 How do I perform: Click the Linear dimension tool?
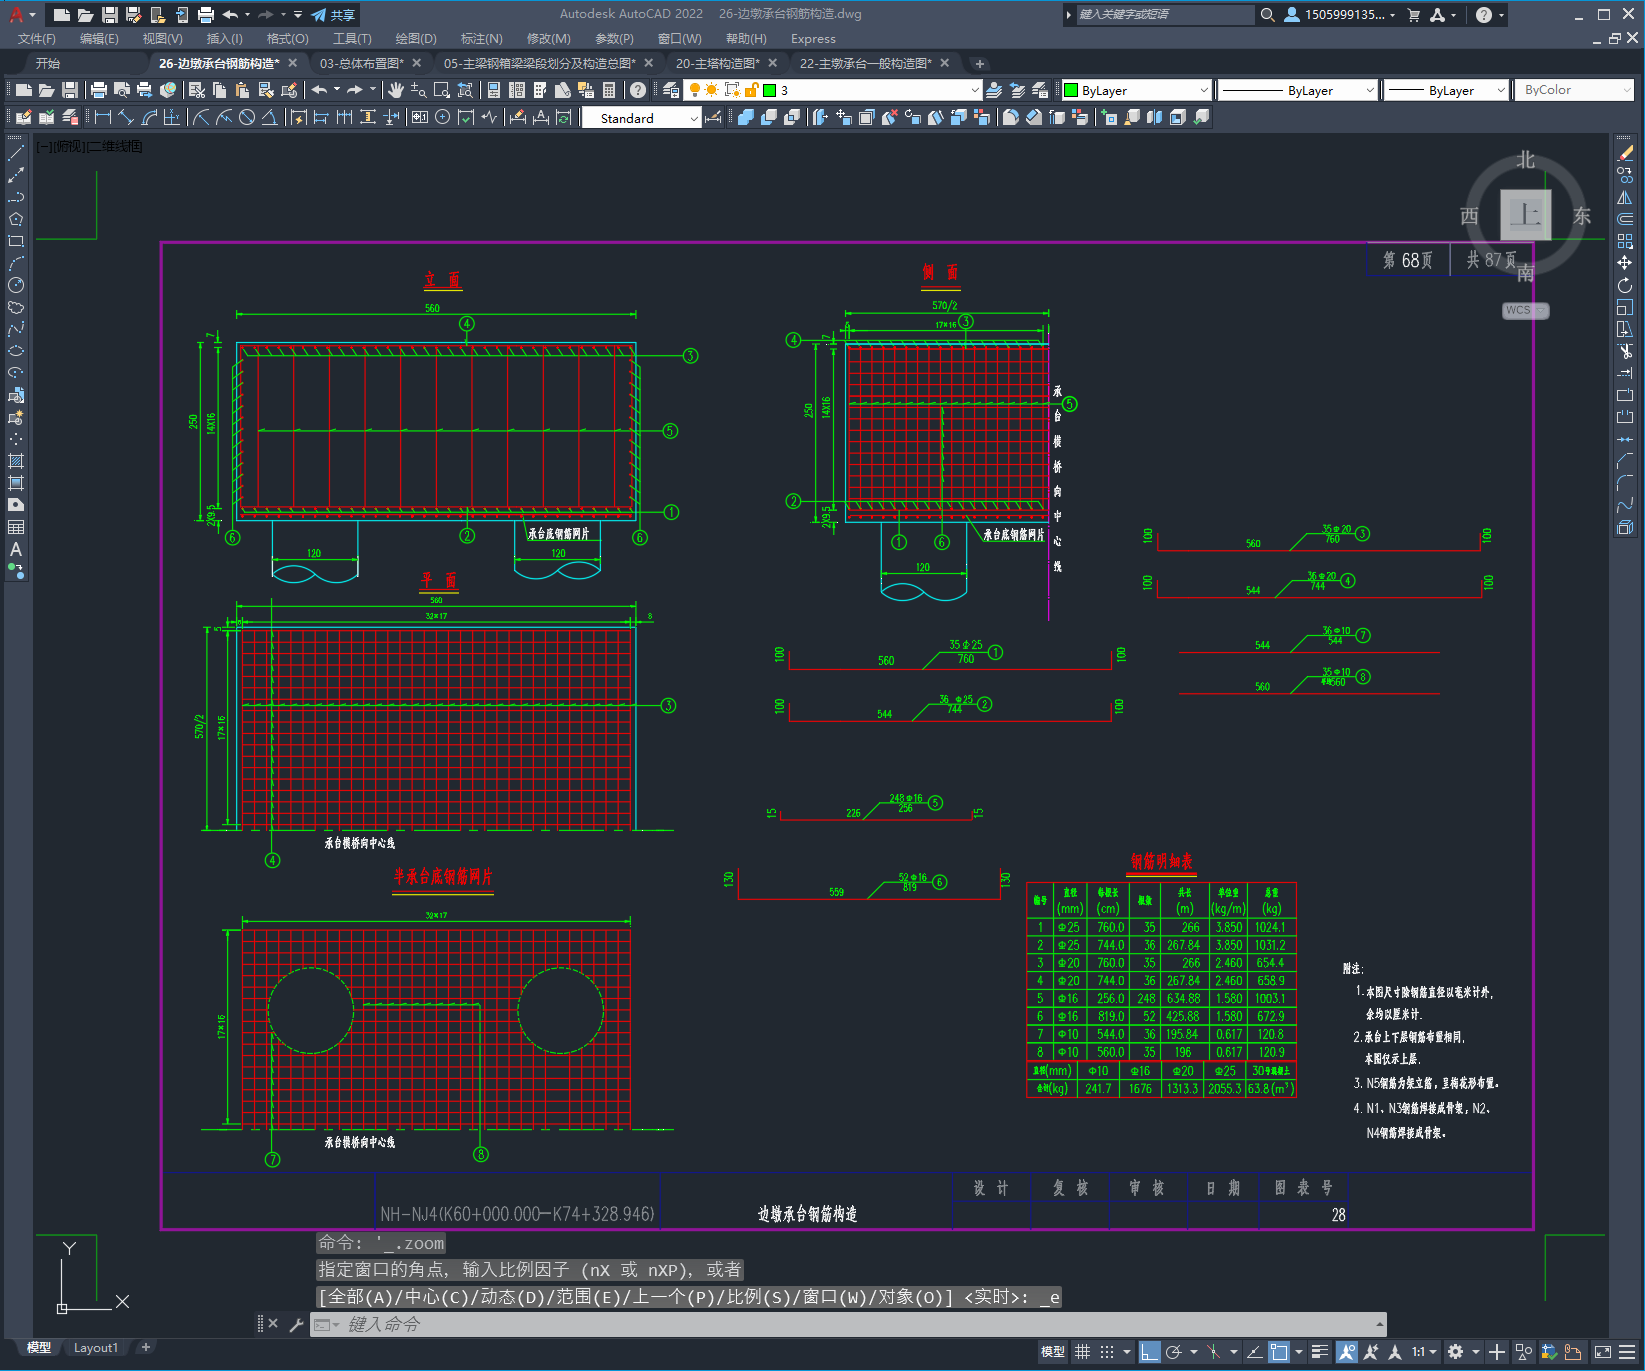coord(102,118)
